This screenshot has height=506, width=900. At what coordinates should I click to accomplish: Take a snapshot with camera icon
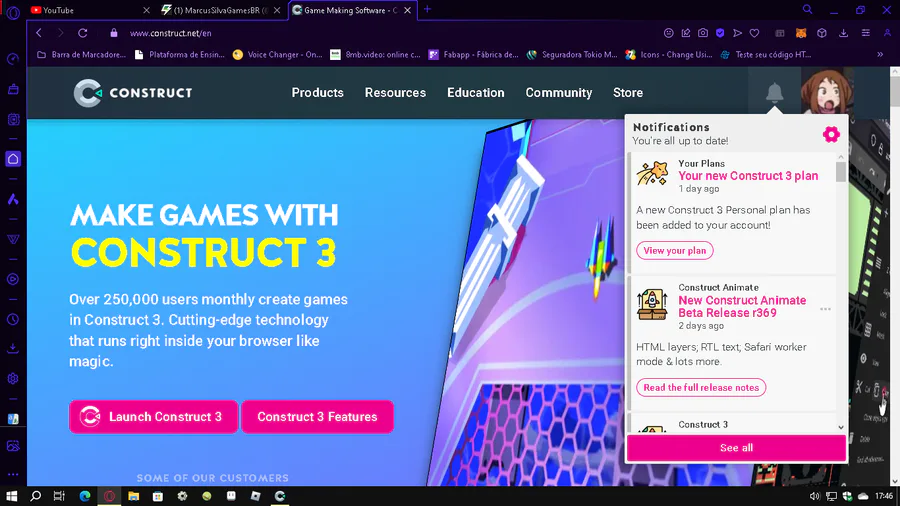[703, 33]
